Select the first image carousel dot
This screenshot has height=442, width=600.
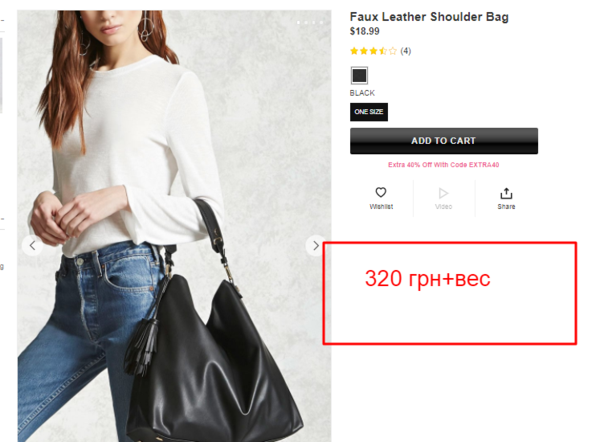tap(298, 23)
